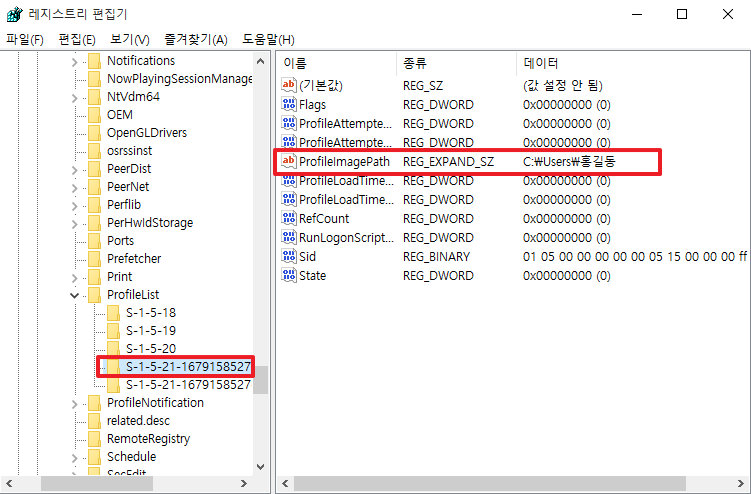Screen dimensions: 751x494
Task: Select the OpenGLDrivers folder icon
Action: pos(95,133)
